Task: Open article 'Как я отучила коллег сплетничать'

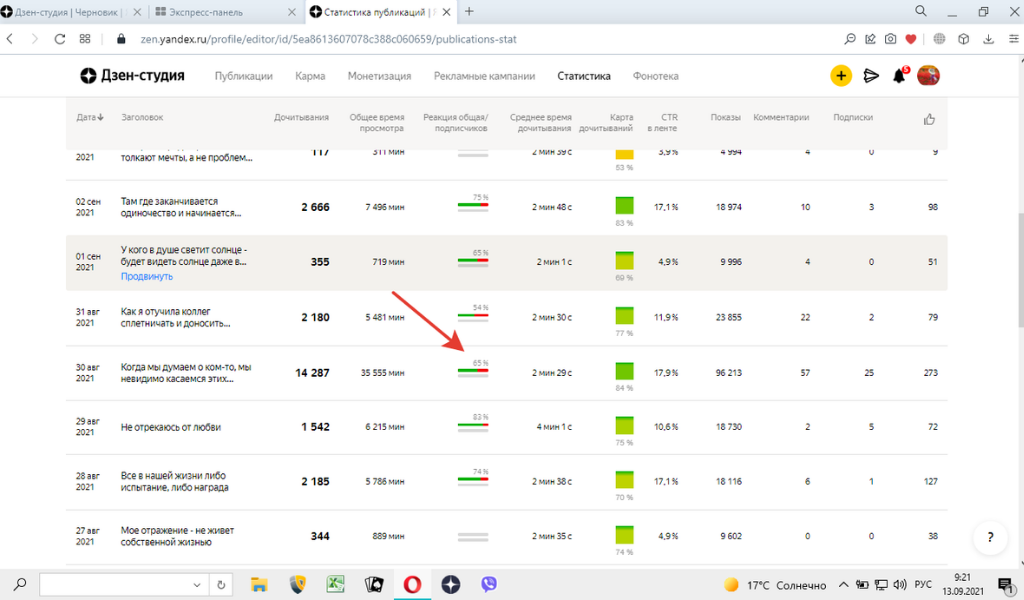Action: pyautogui.click(x=175, y=317)
